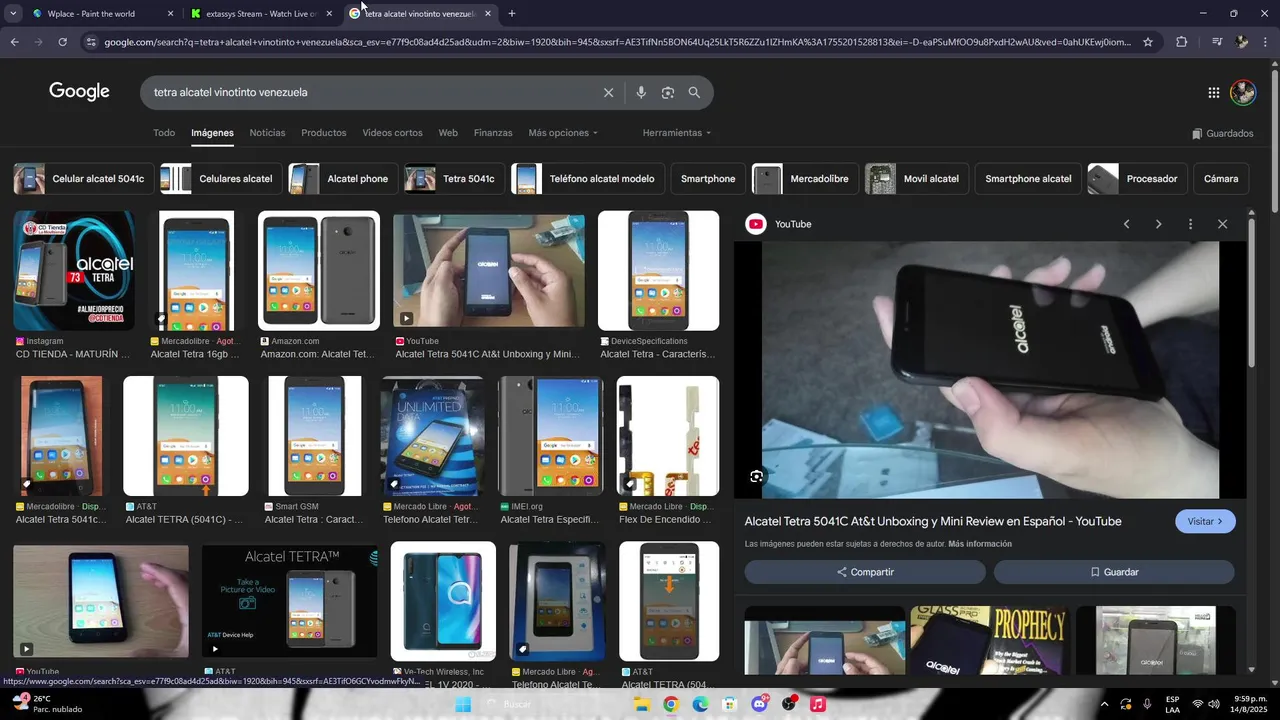Open Chrome extensions puzzle icon
This screenshot has width=1280, height=720.
click(1181, 42)
